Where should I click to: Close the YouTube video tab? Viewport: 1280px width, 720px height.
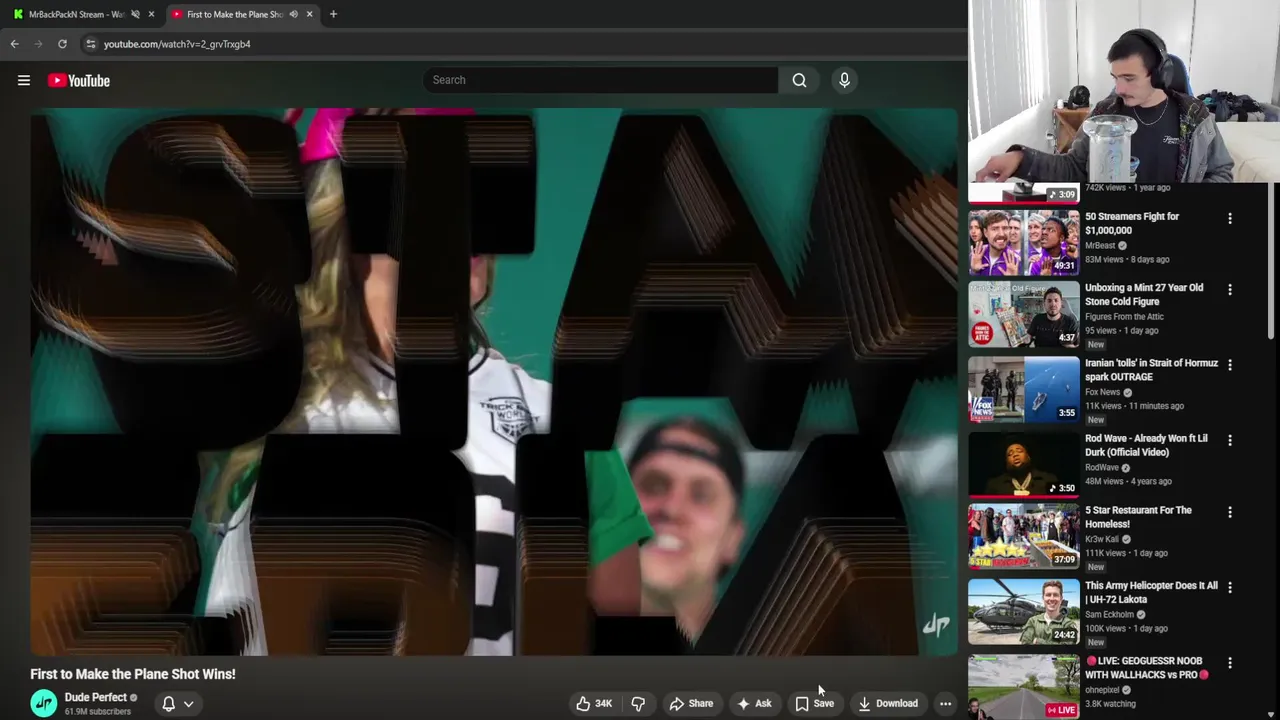tap(309, 14)
